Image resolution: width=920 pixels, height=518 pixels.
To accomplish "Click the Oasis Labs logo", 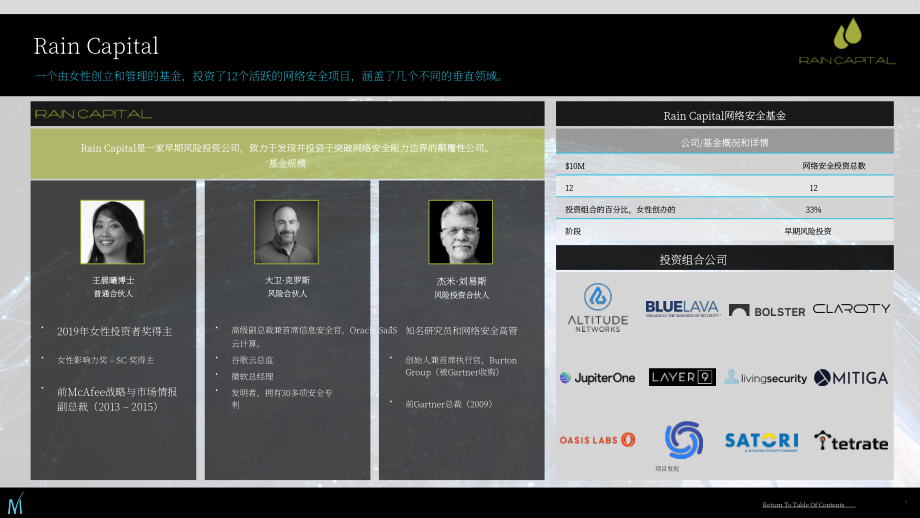I will [x=597, y=439].
